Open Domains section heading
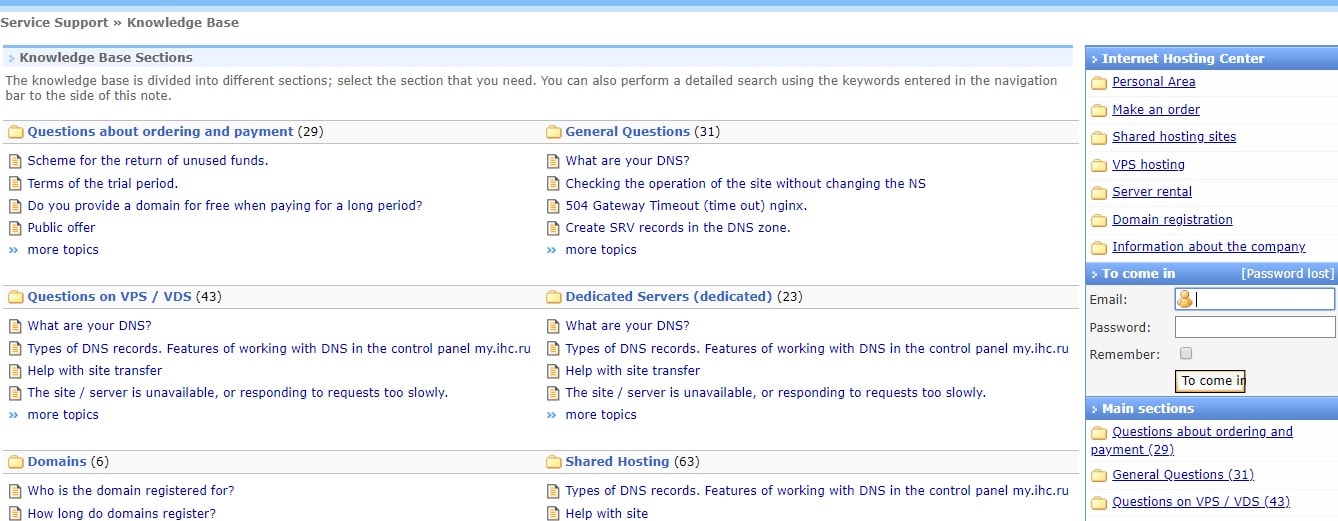 point(57,462)
